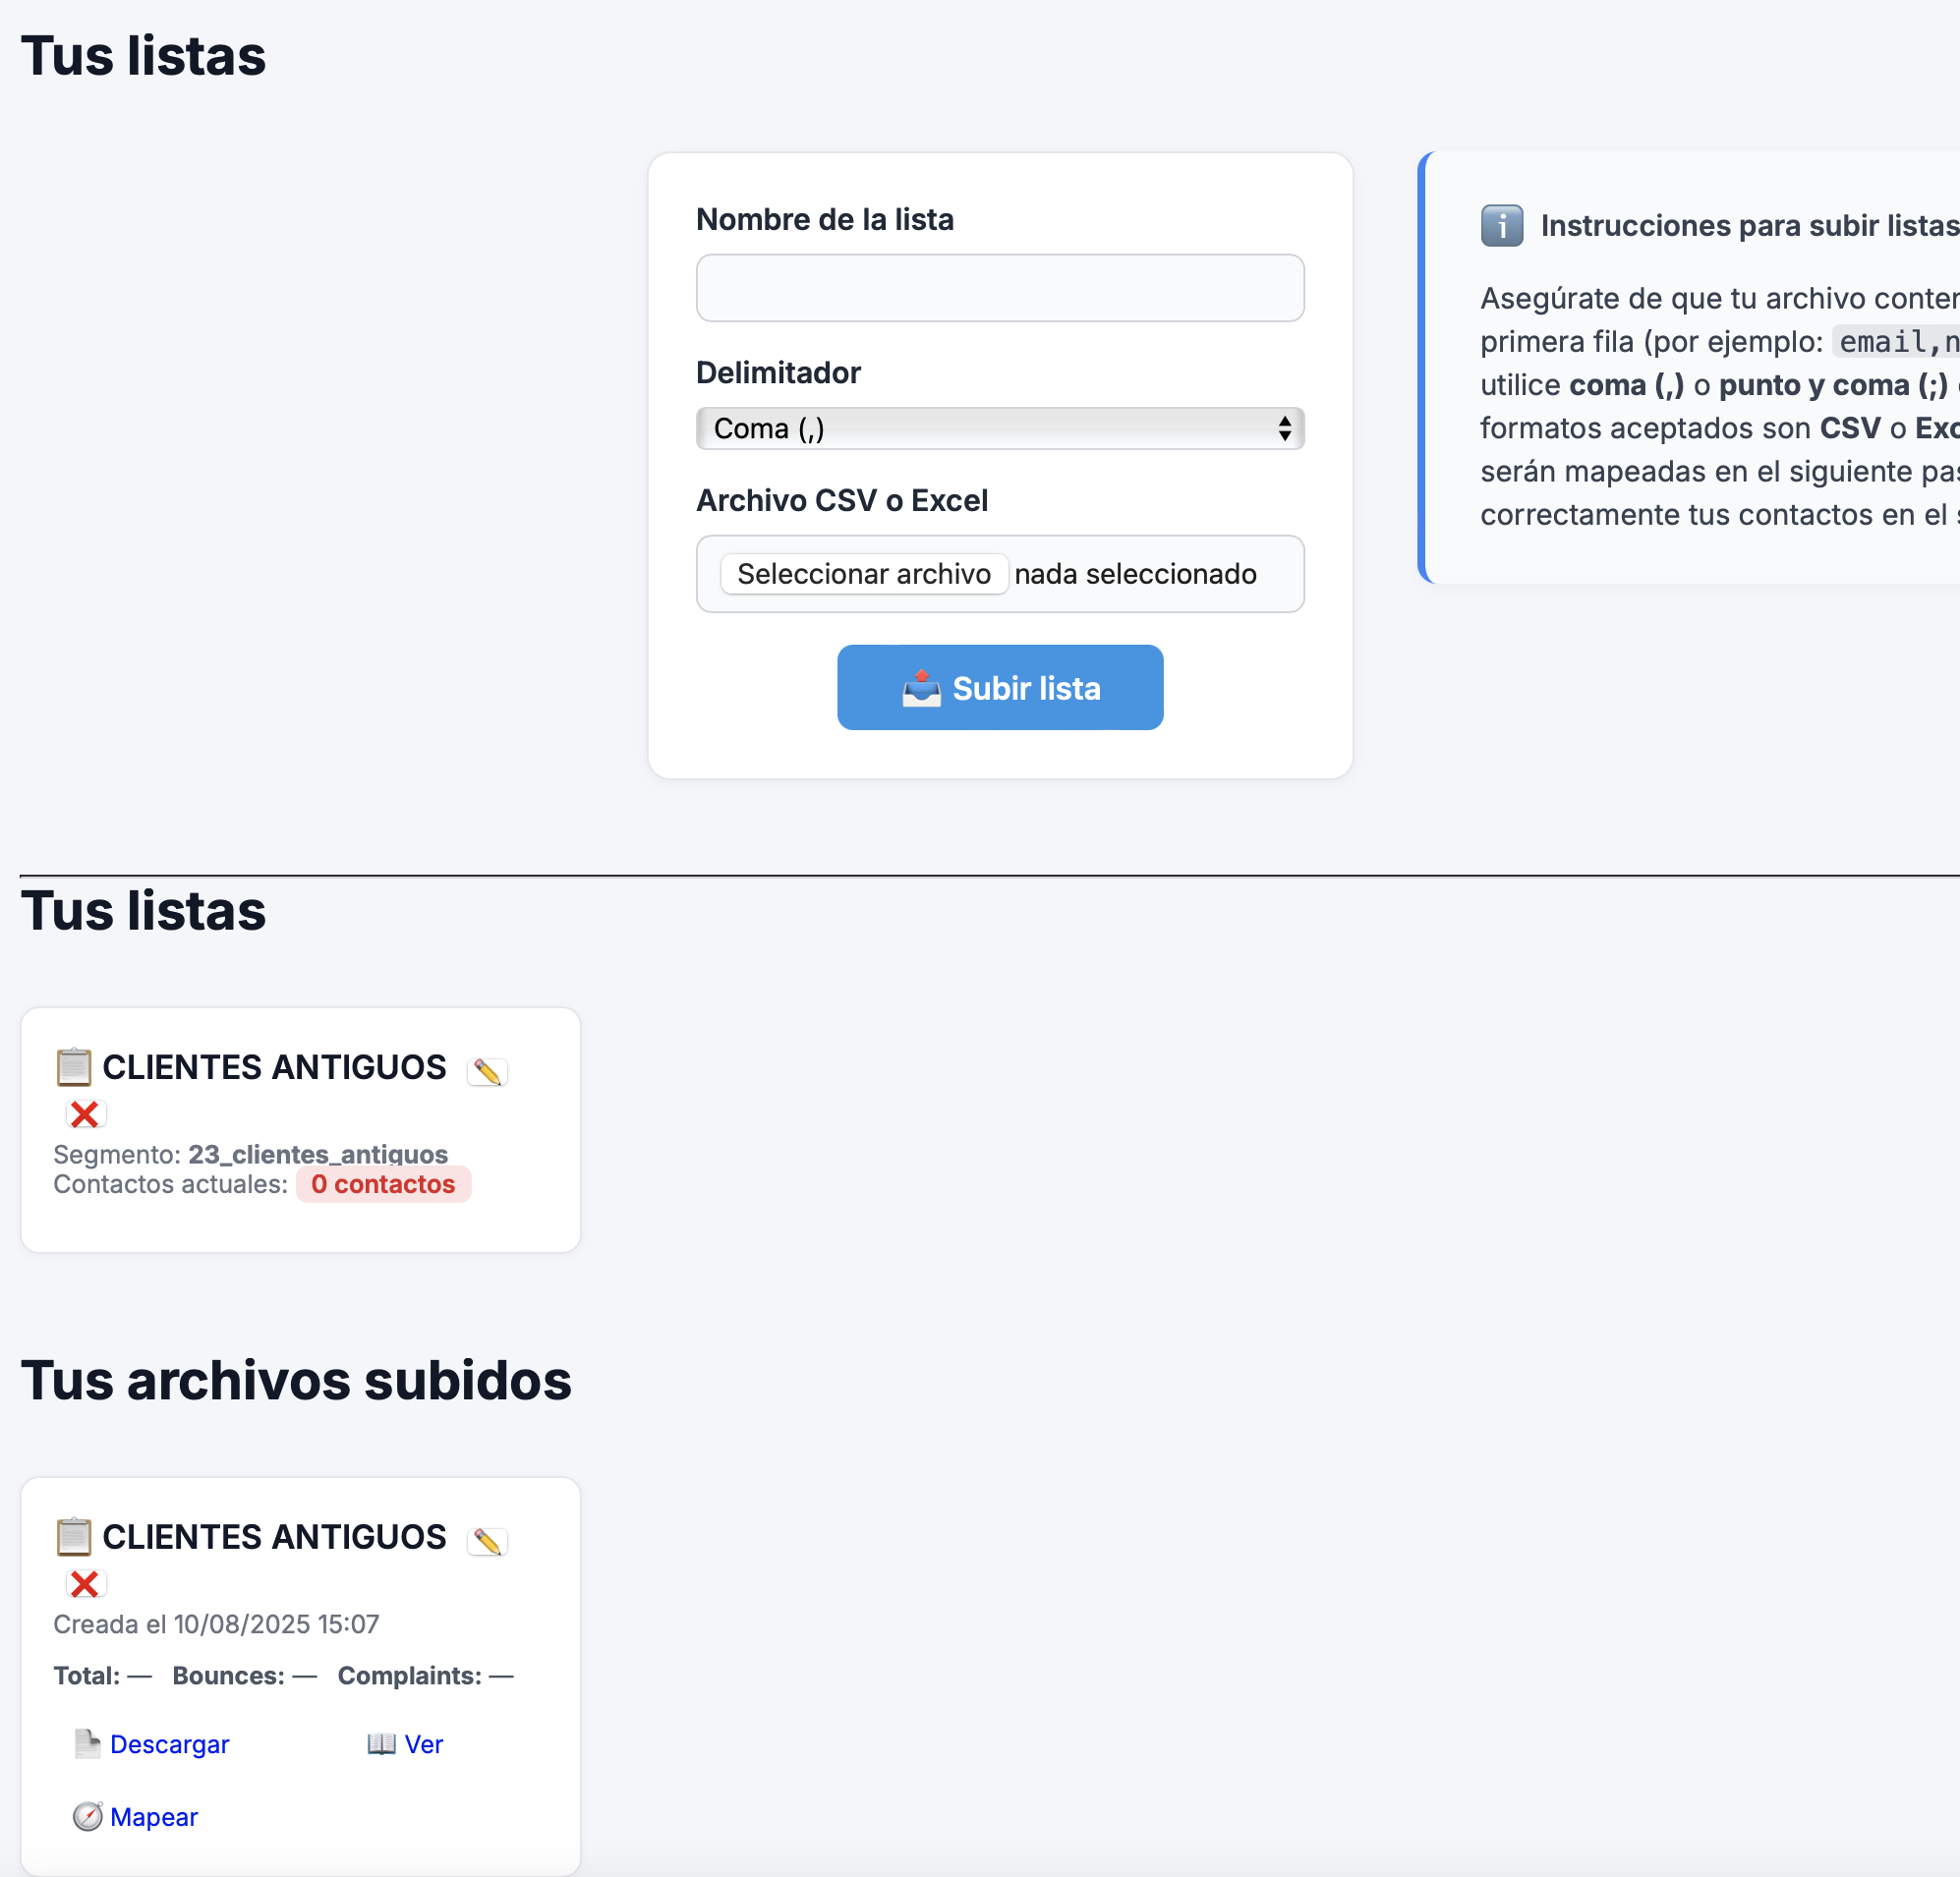1960x1877 pixels.
Task: Click pencil edit icon in Tus listas card
Action: click(487, 1071)
